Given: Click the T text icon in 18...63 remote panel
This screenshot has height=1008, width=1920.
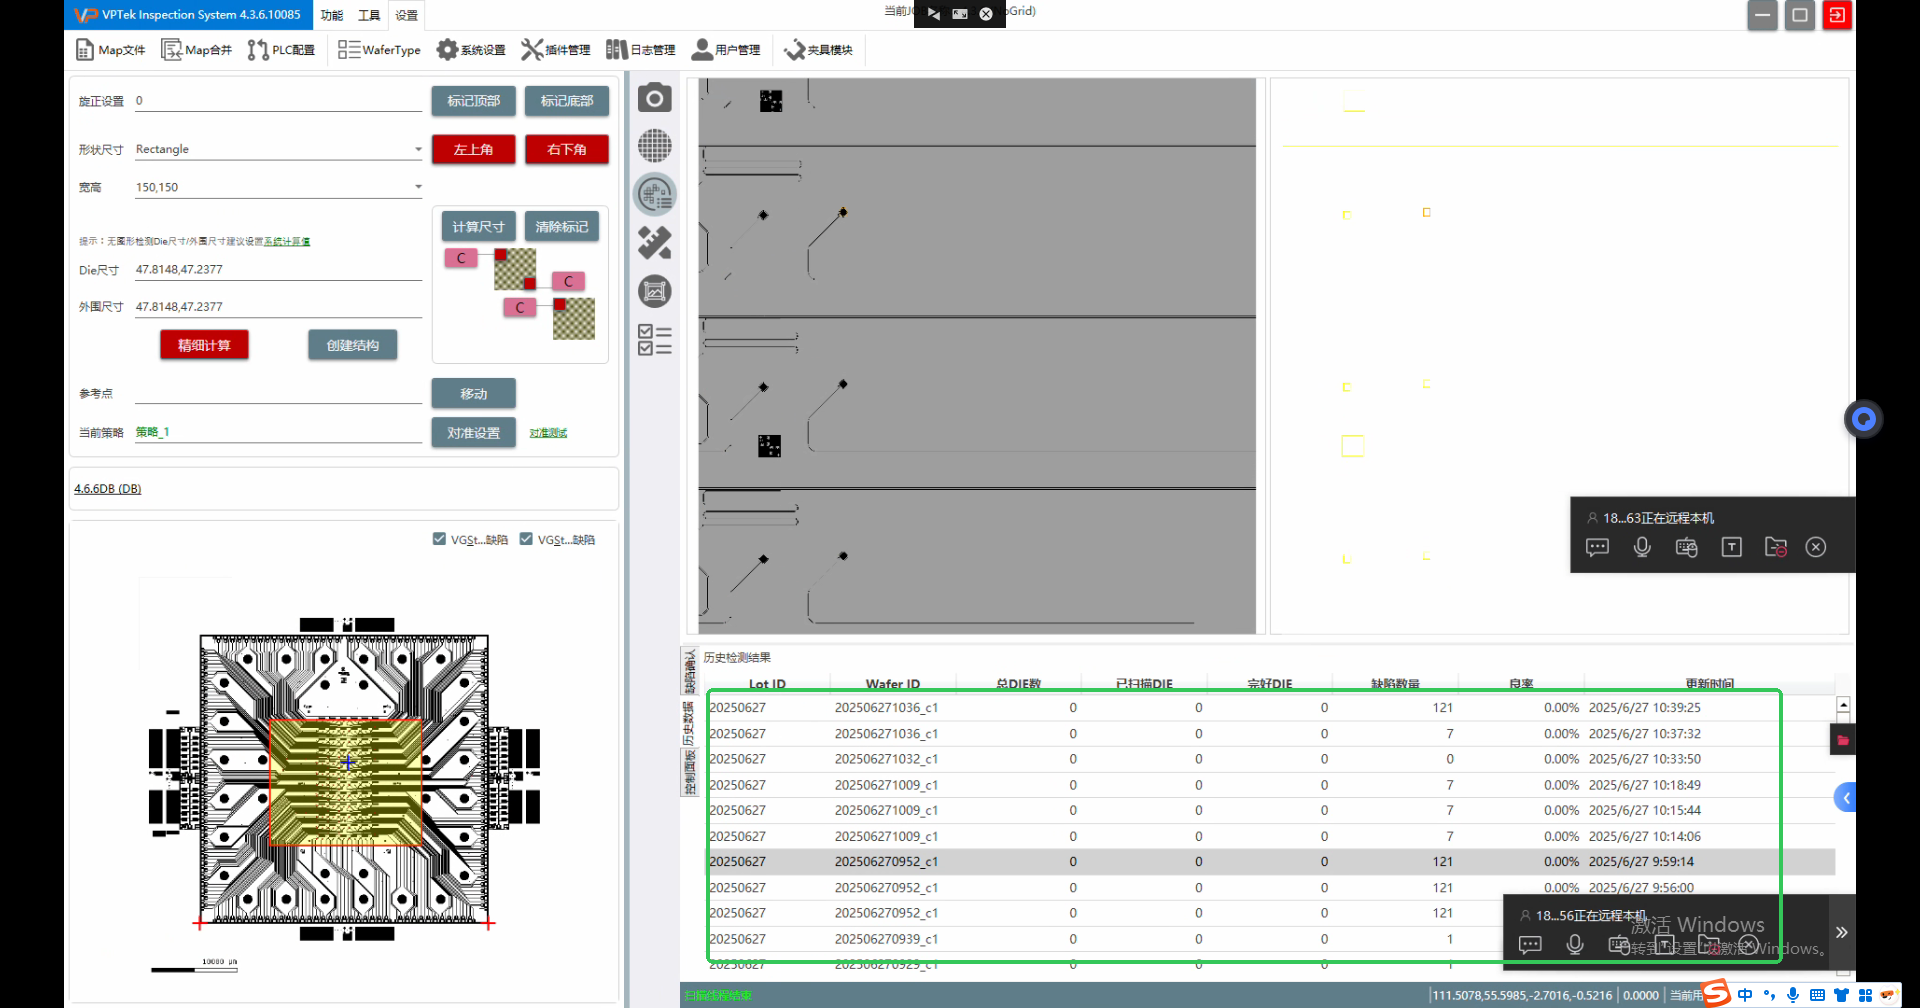Looking at the screenshot, I should click(x=1732, y=547).
